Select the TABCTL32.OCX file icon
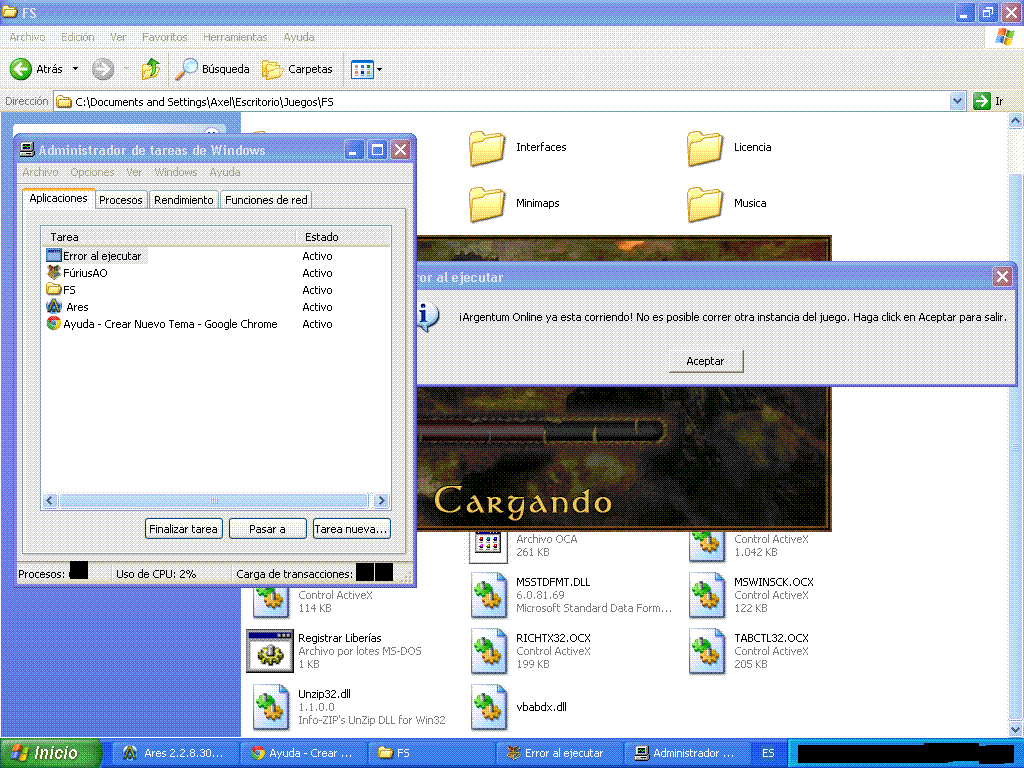The height and width of the screenshot is (768, 1024). pyautogui.click(x=707, y=651)
